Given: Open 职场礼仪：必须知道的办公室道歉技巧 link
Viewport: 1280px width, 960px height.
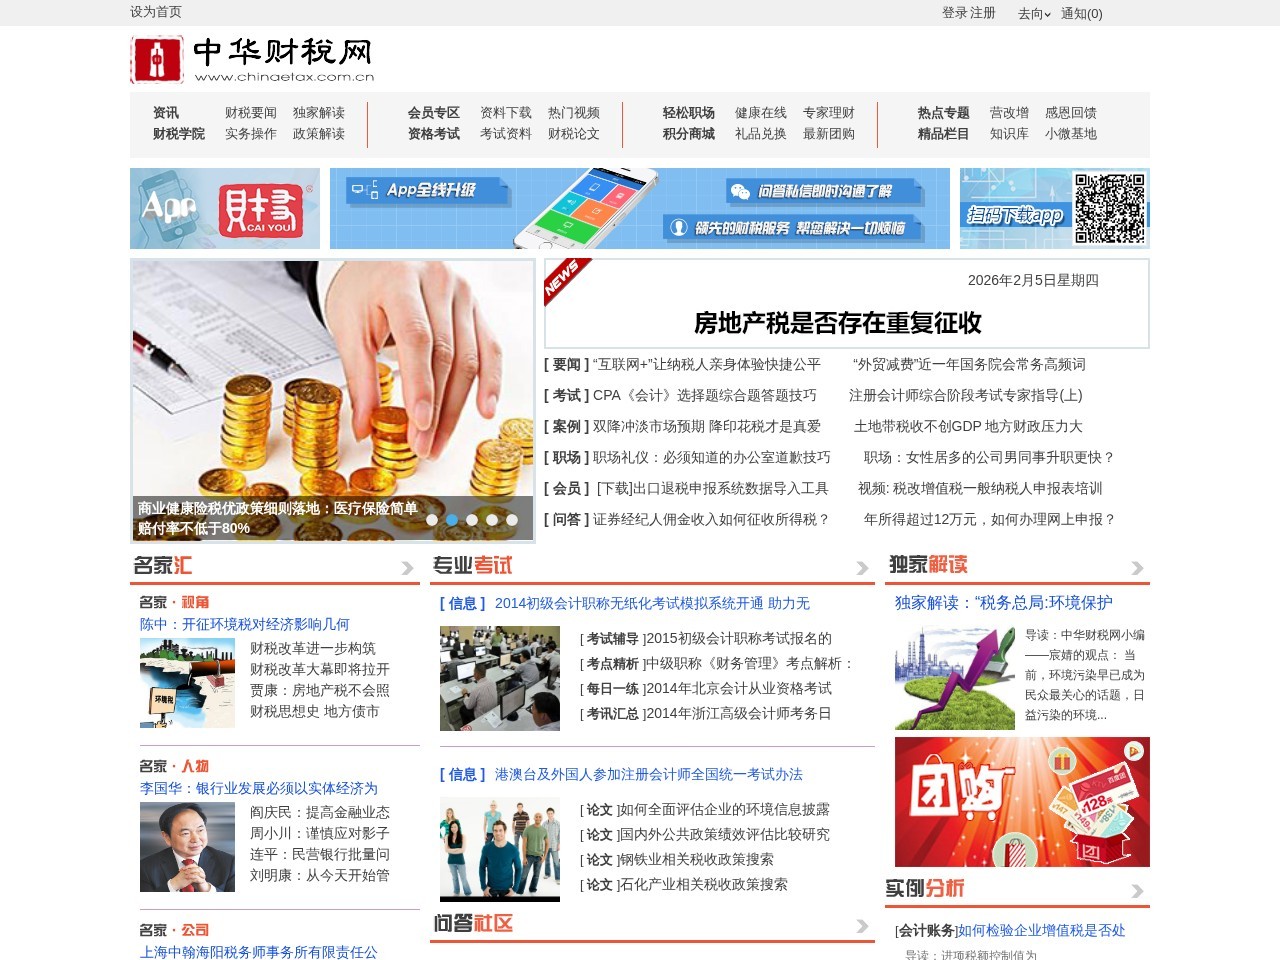Looking at the screenshot, I should (x=711, y=457).
